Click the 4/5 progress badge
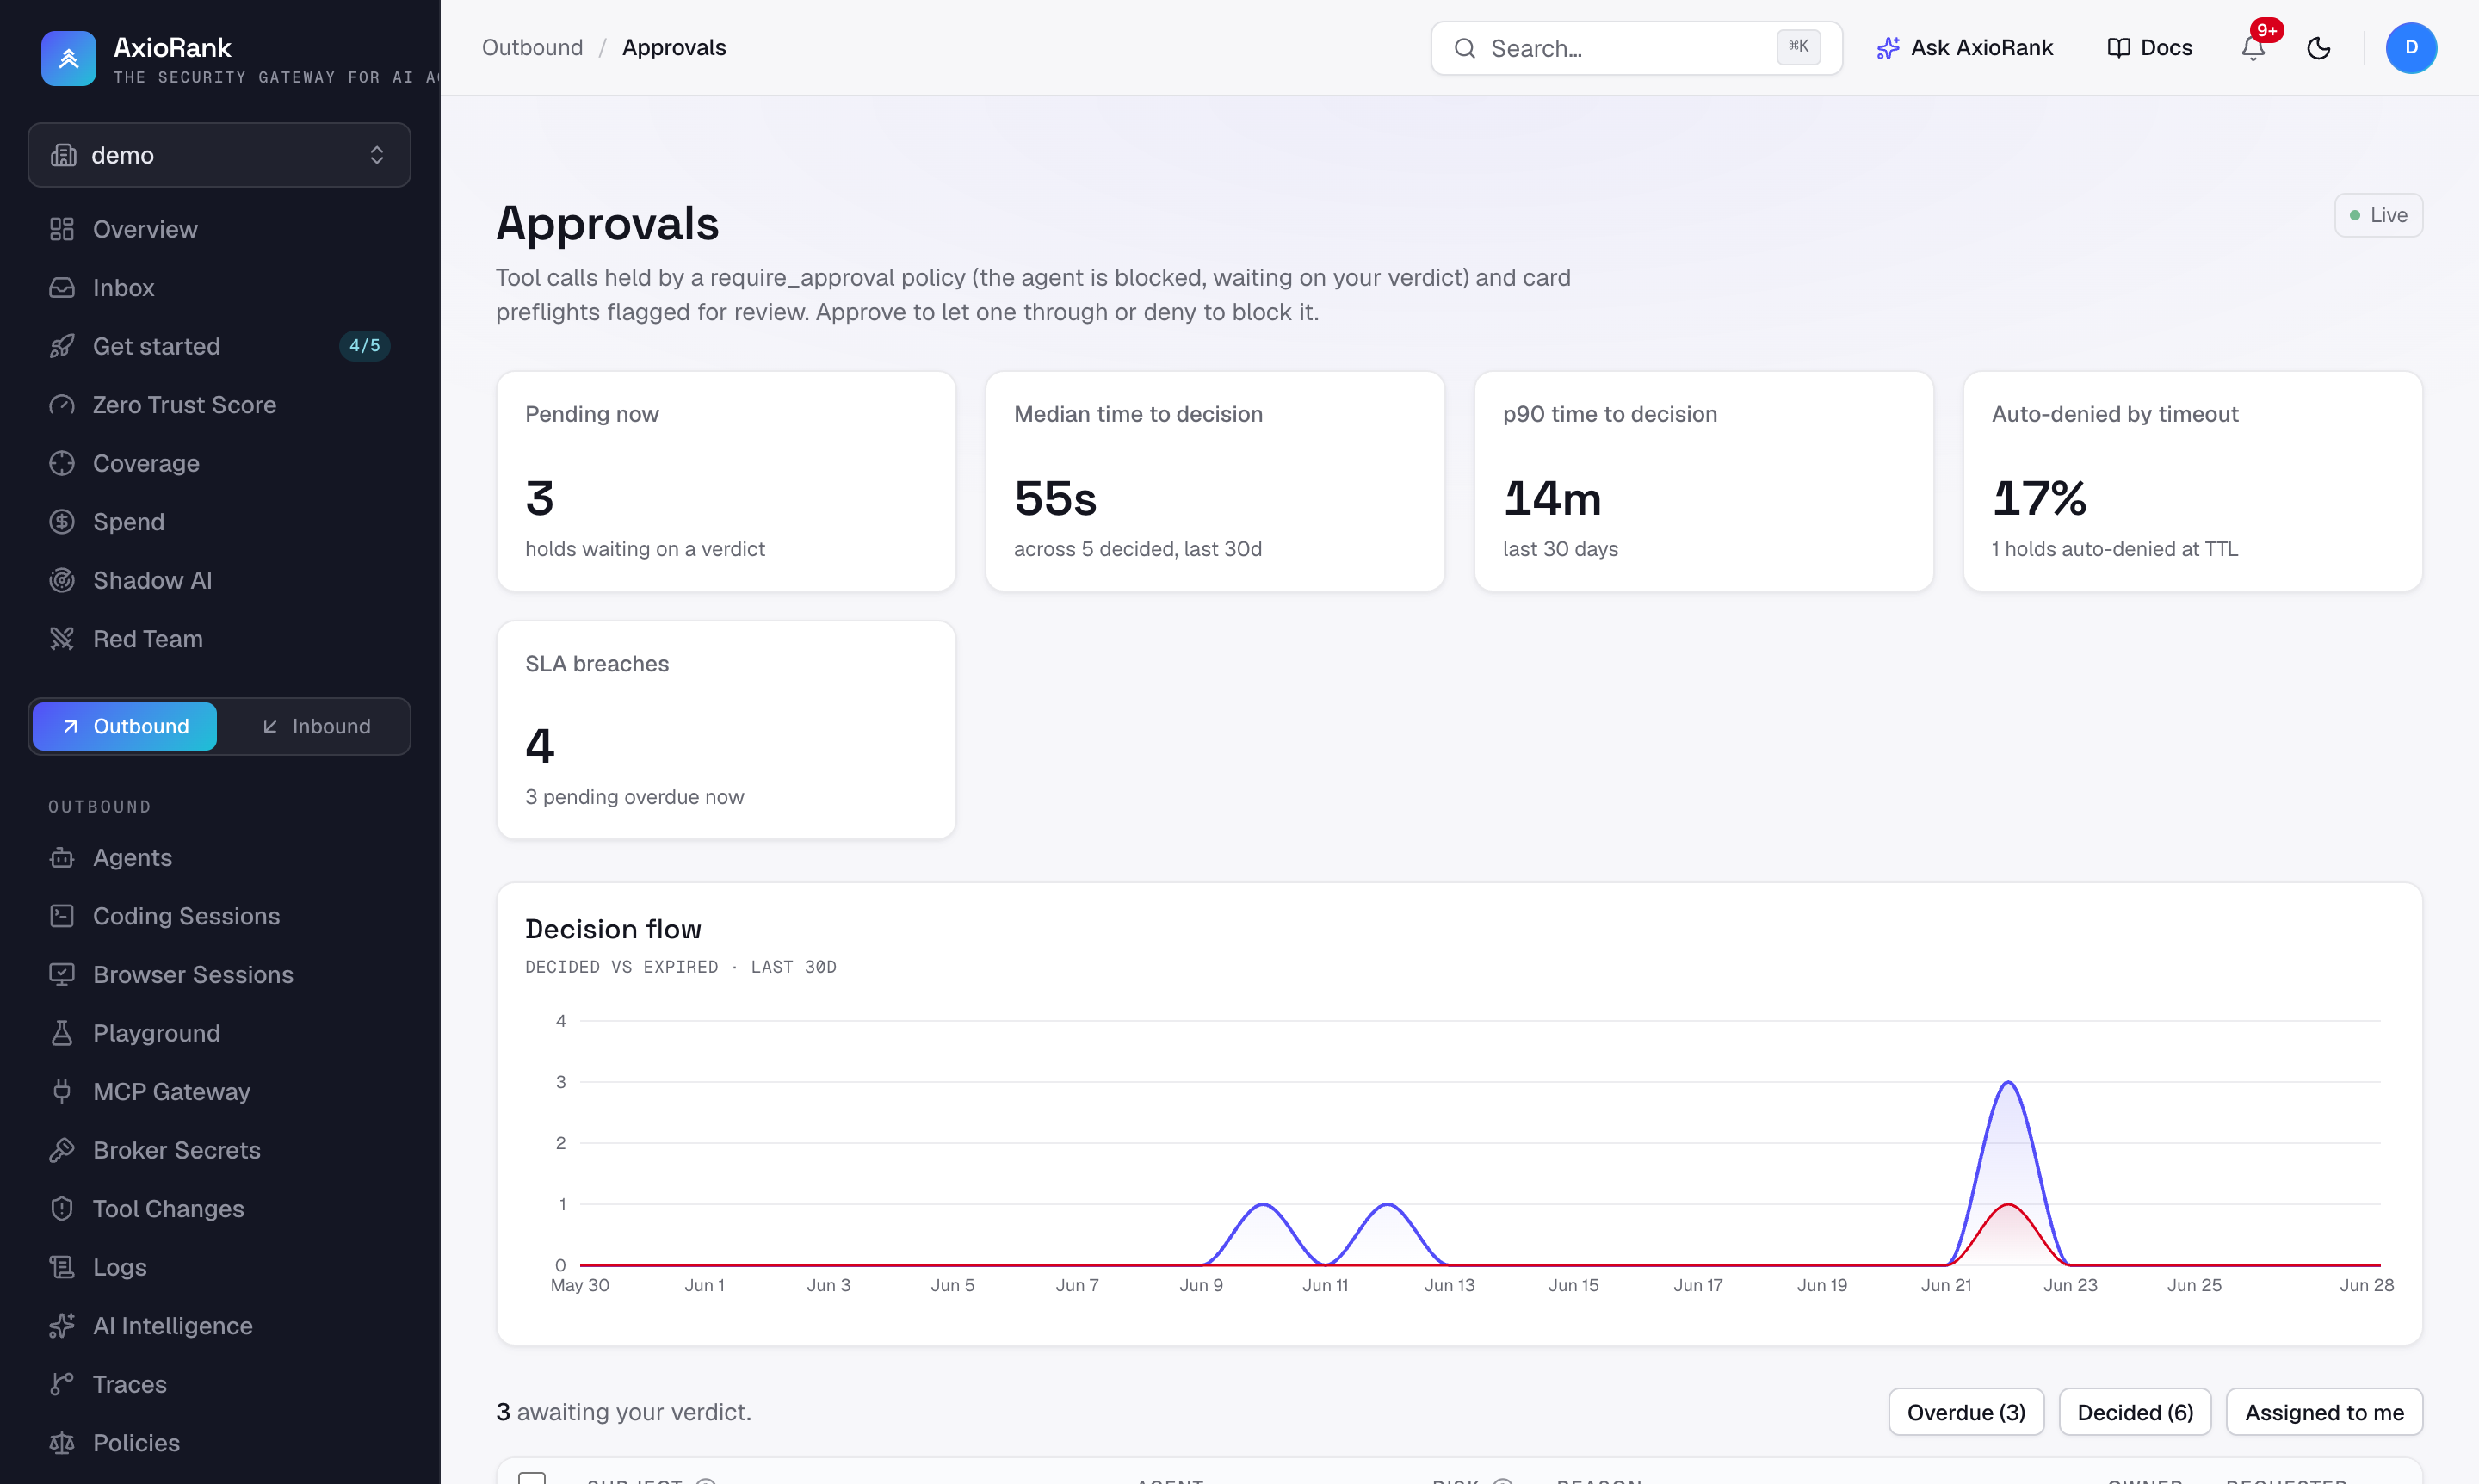Image resolution: width=2479 pixels, height=1484 pixels. 365,346
